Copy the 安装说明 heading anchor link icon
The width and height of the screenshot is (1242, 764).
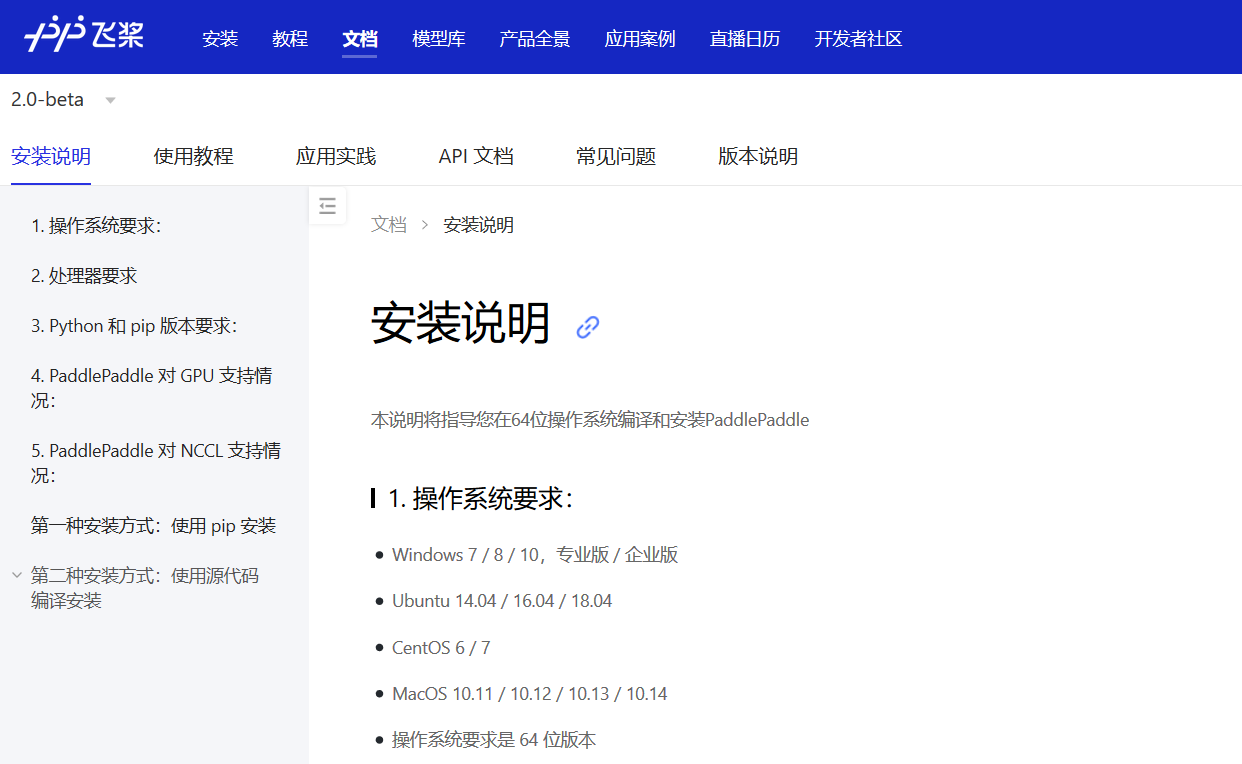pyautogui.click(x=588, y=327)
